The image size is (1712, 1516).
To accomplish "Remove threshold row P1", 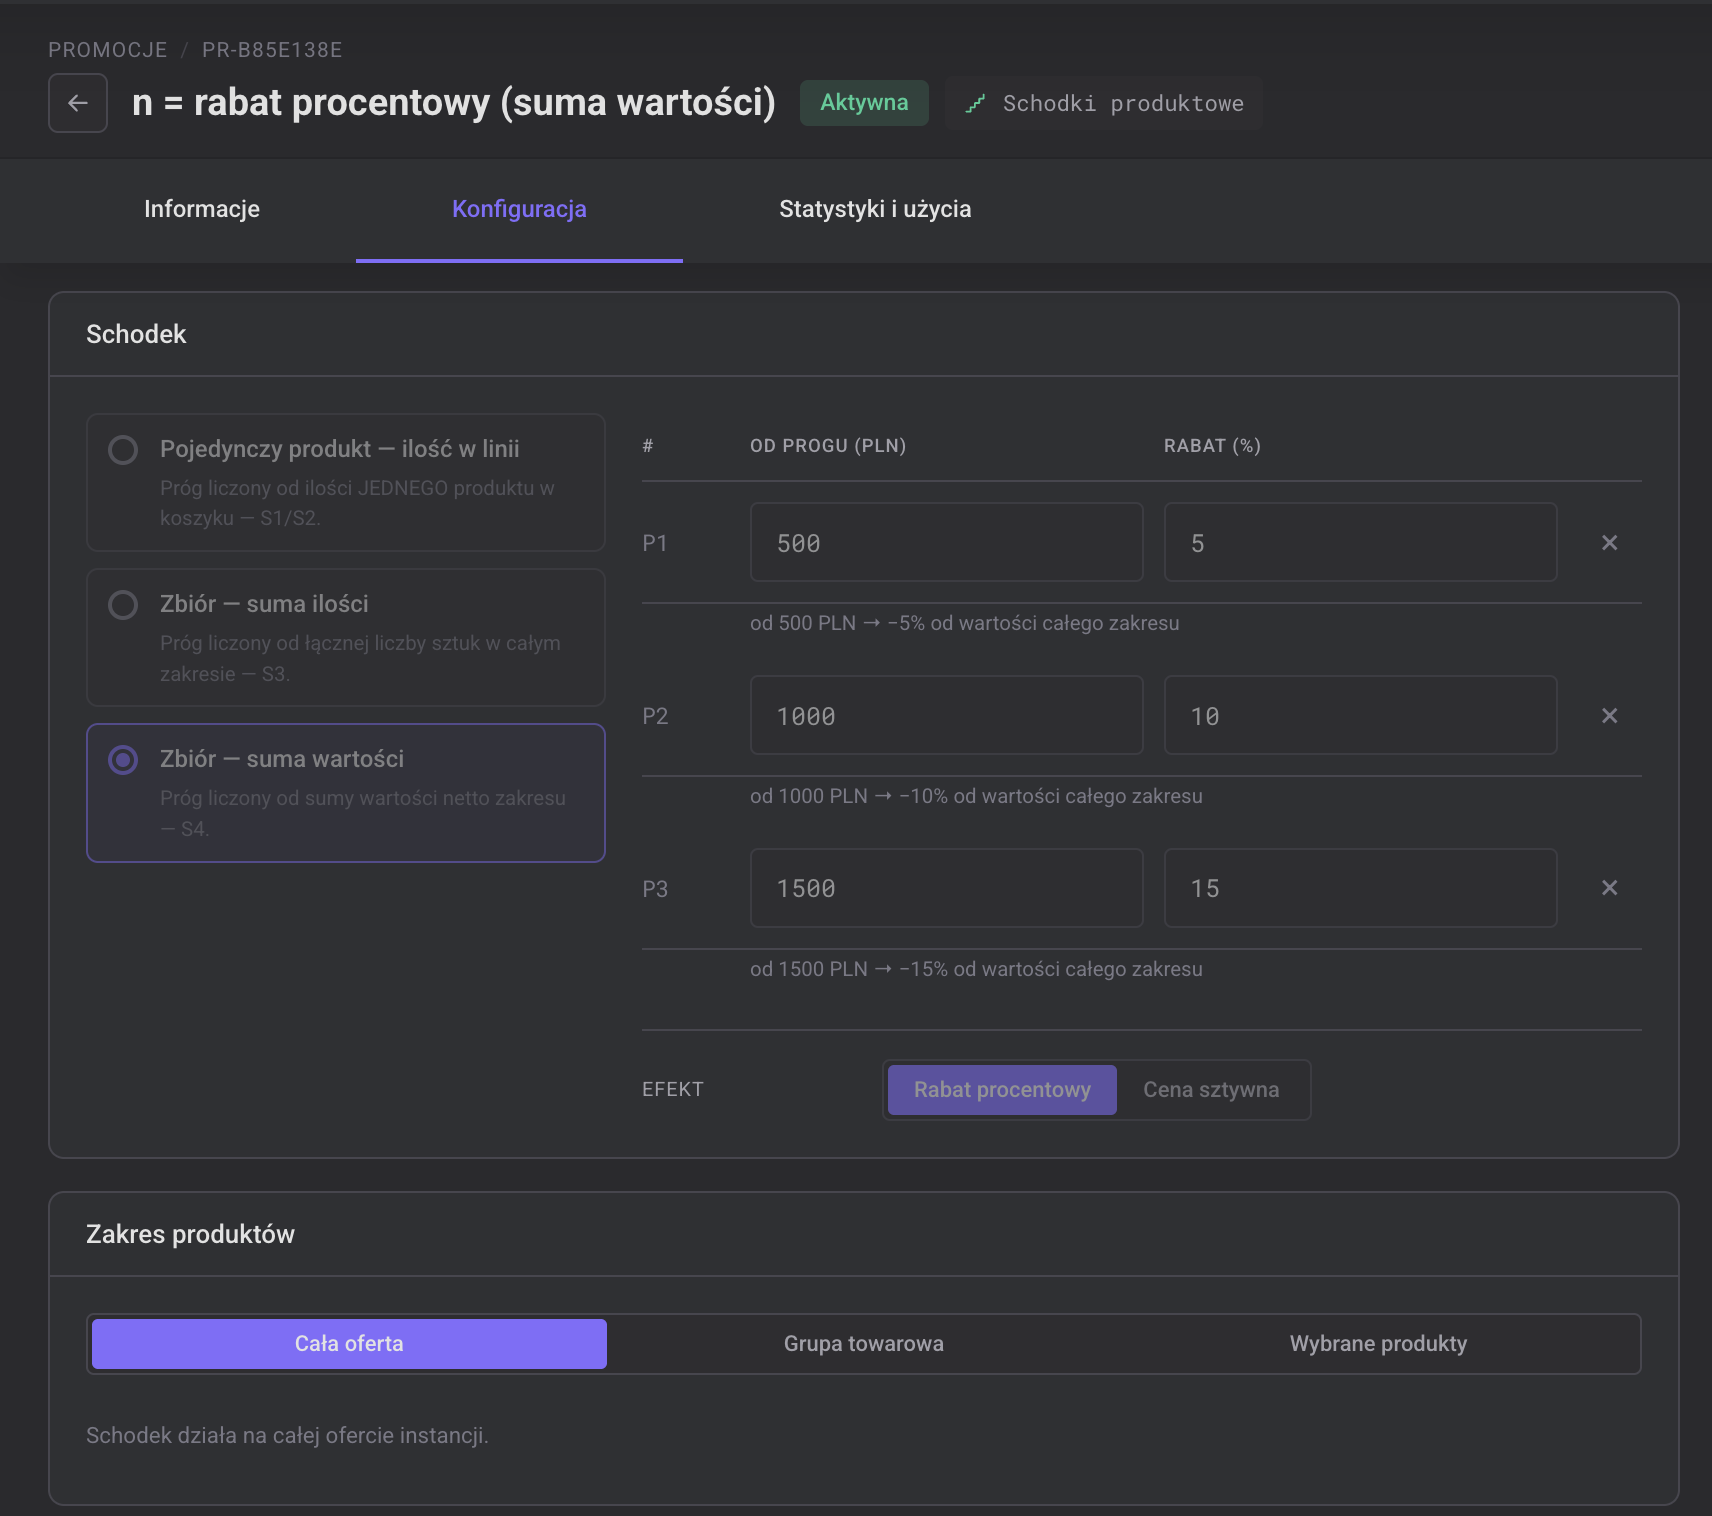I will (1609, 542).
